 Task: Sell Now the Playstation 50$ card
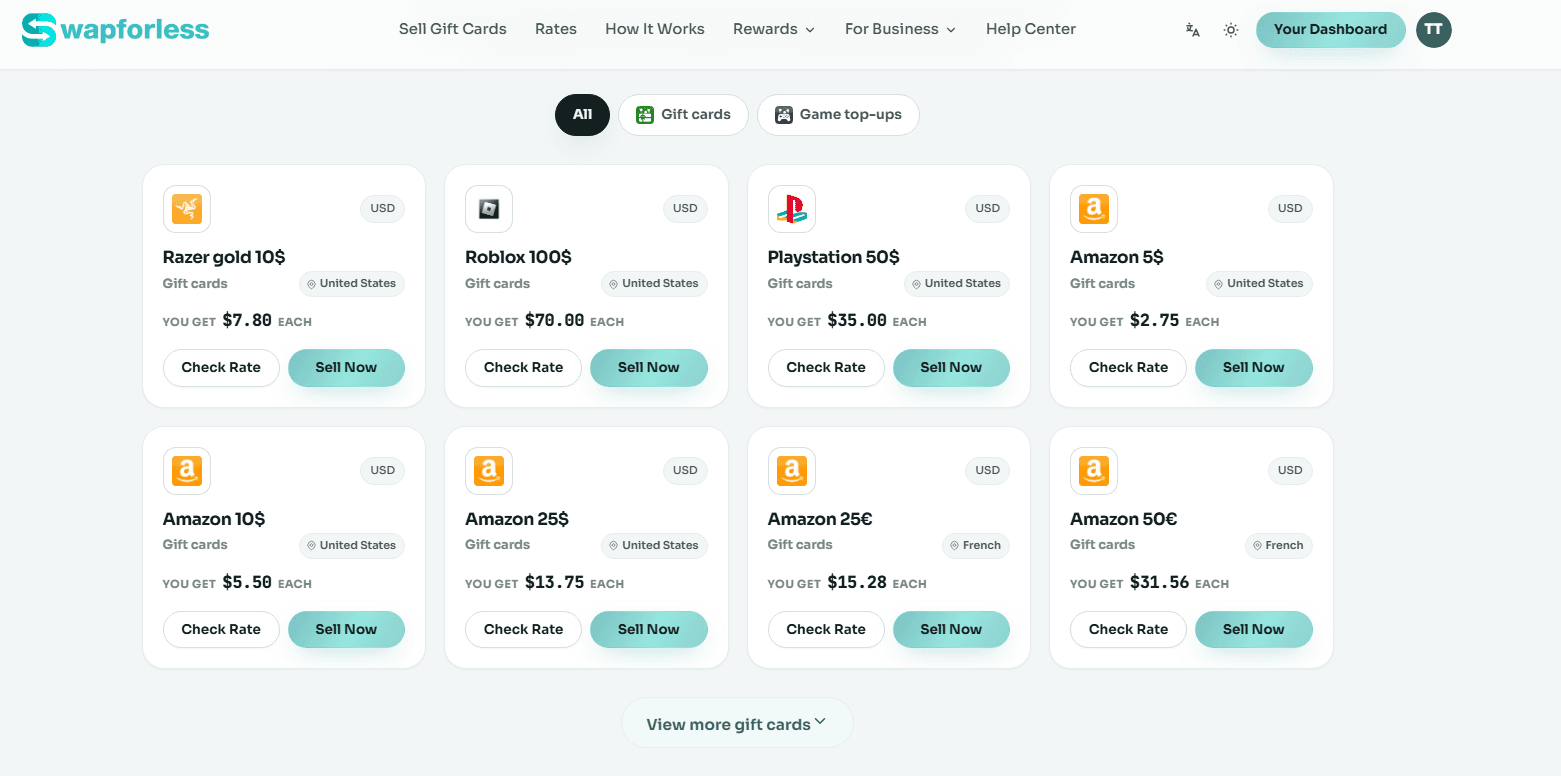(951, 368)
